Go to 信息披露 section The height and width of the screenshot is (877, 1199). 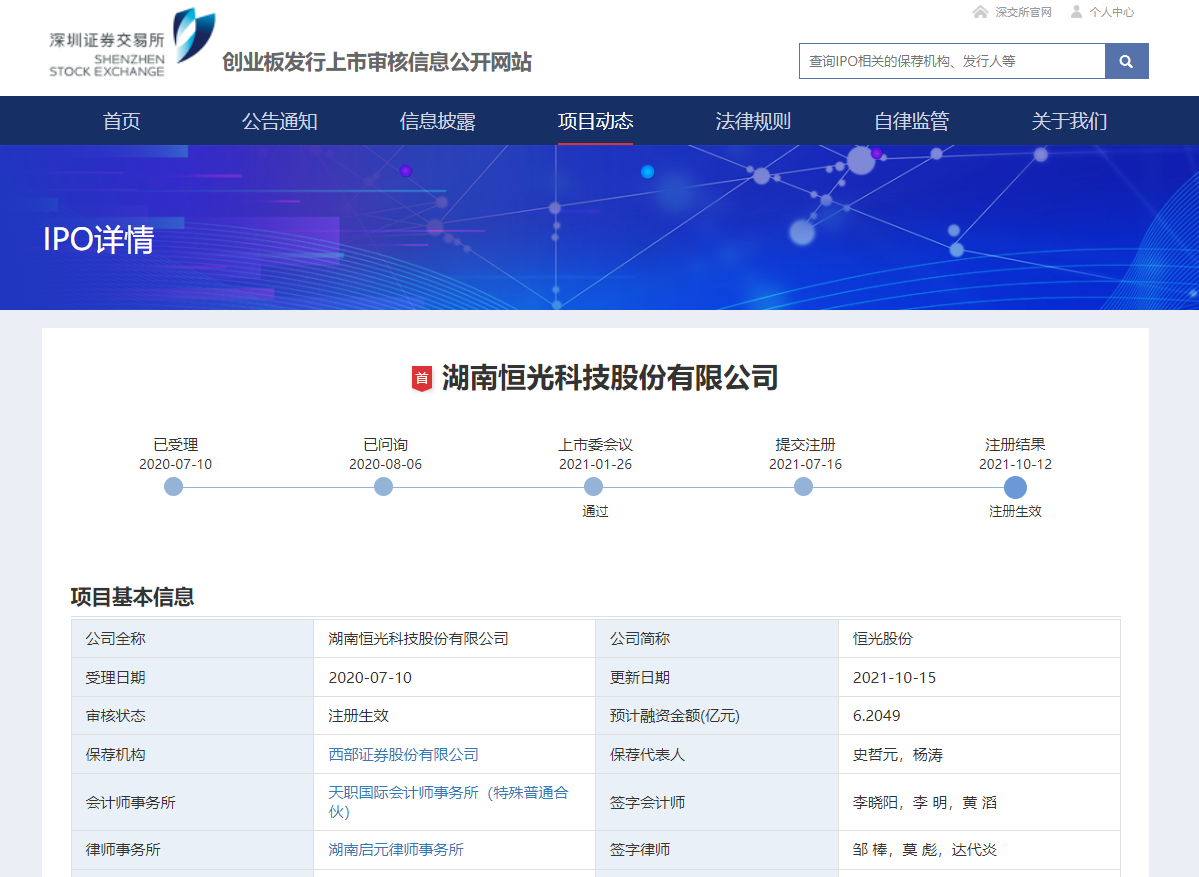[437, 121]
